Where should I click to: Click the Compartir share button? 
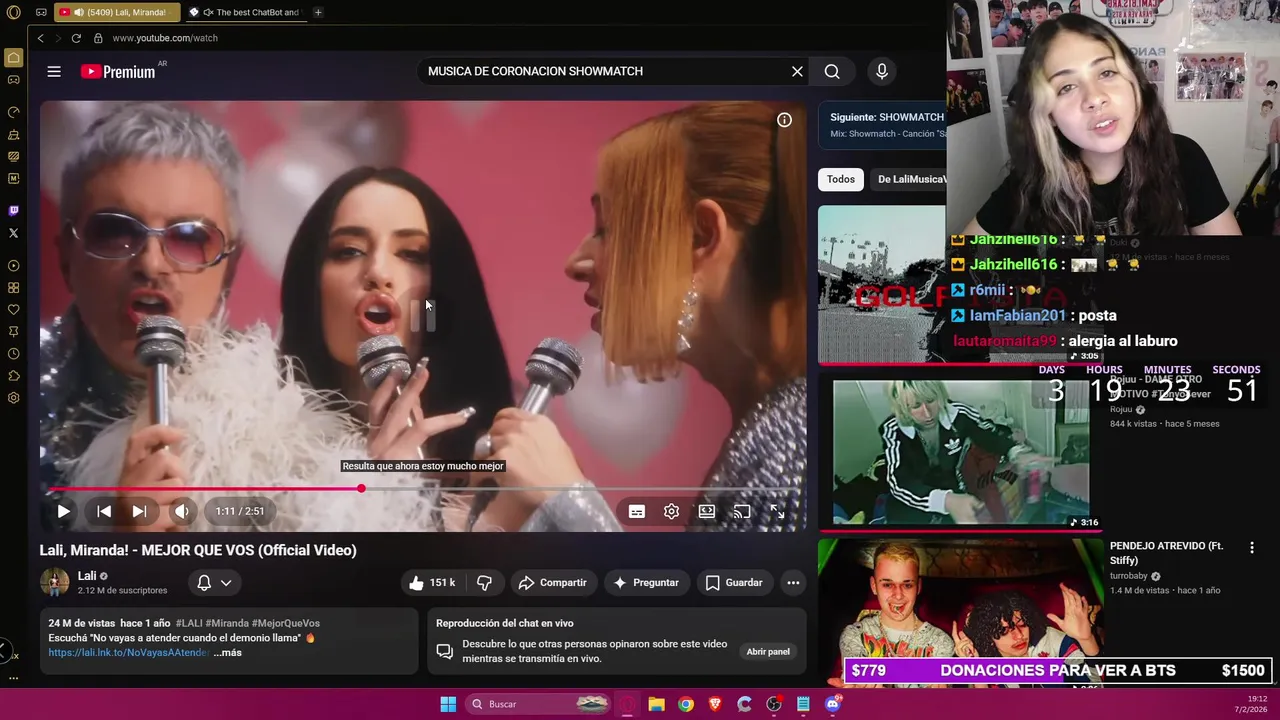click(553, 582)
